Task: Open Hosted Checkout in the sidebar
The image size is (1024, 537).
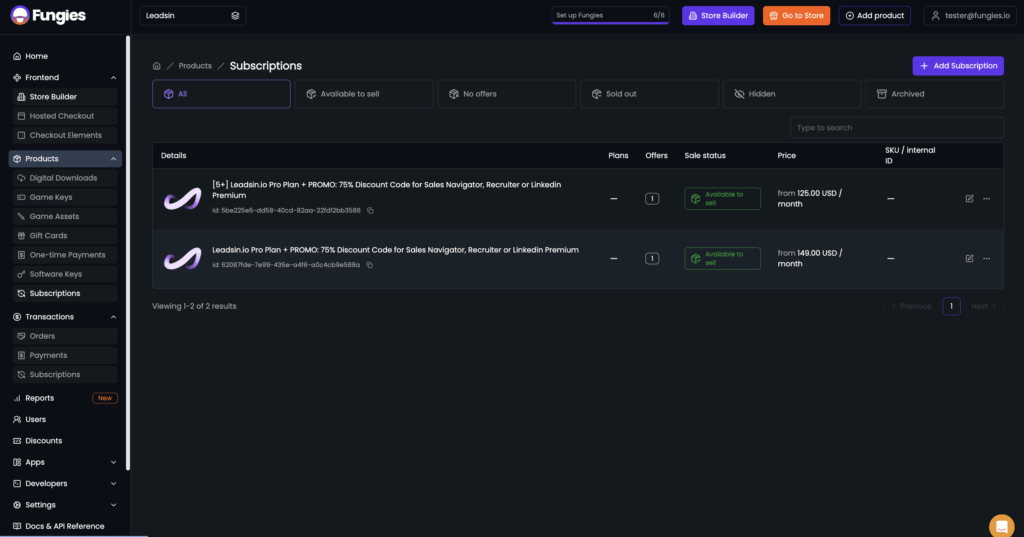Action: (64, 116)
